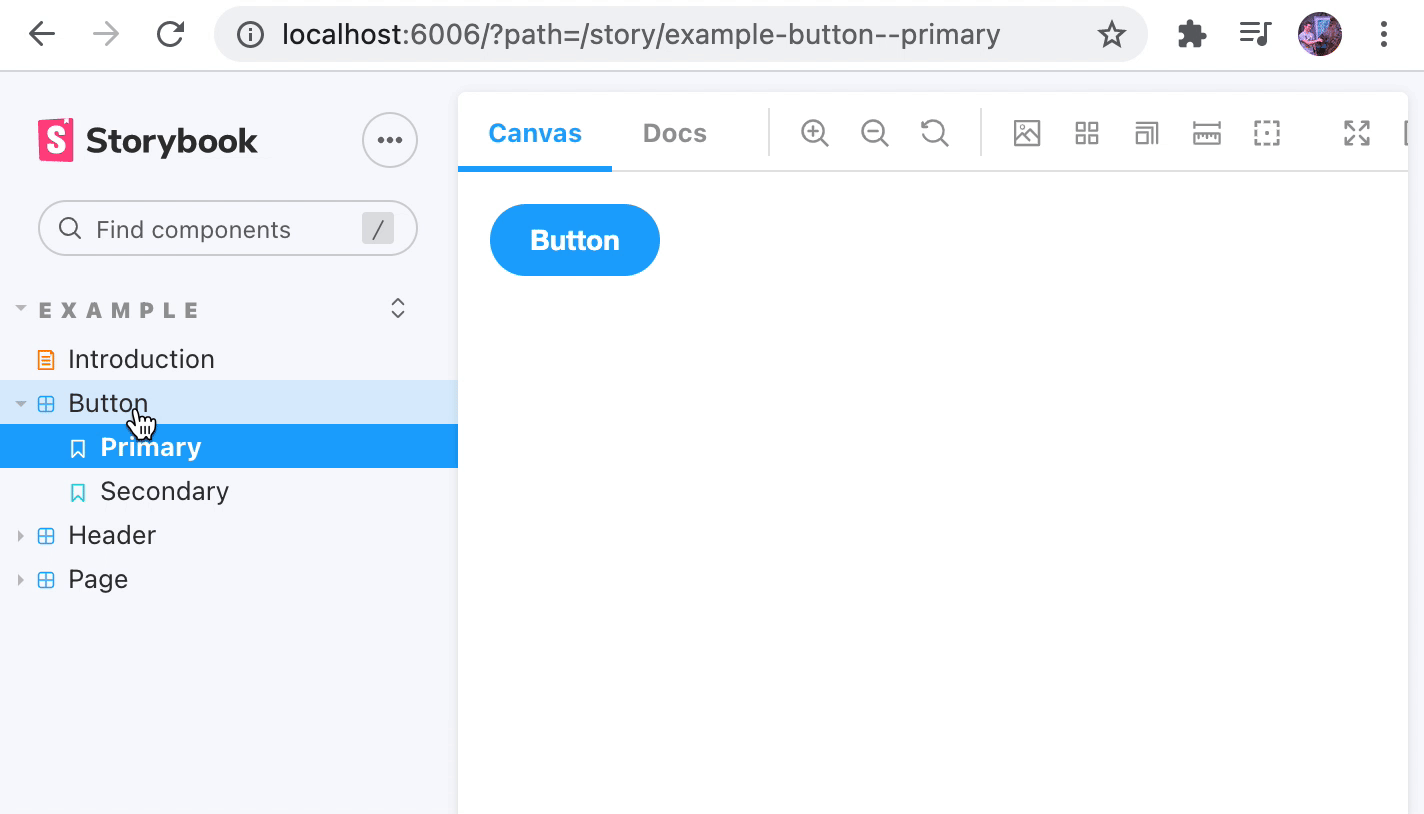The width and height of the screenshot is (1424, 814).
Task: Enable the measure tool
Action: [x=1206, y=132]
